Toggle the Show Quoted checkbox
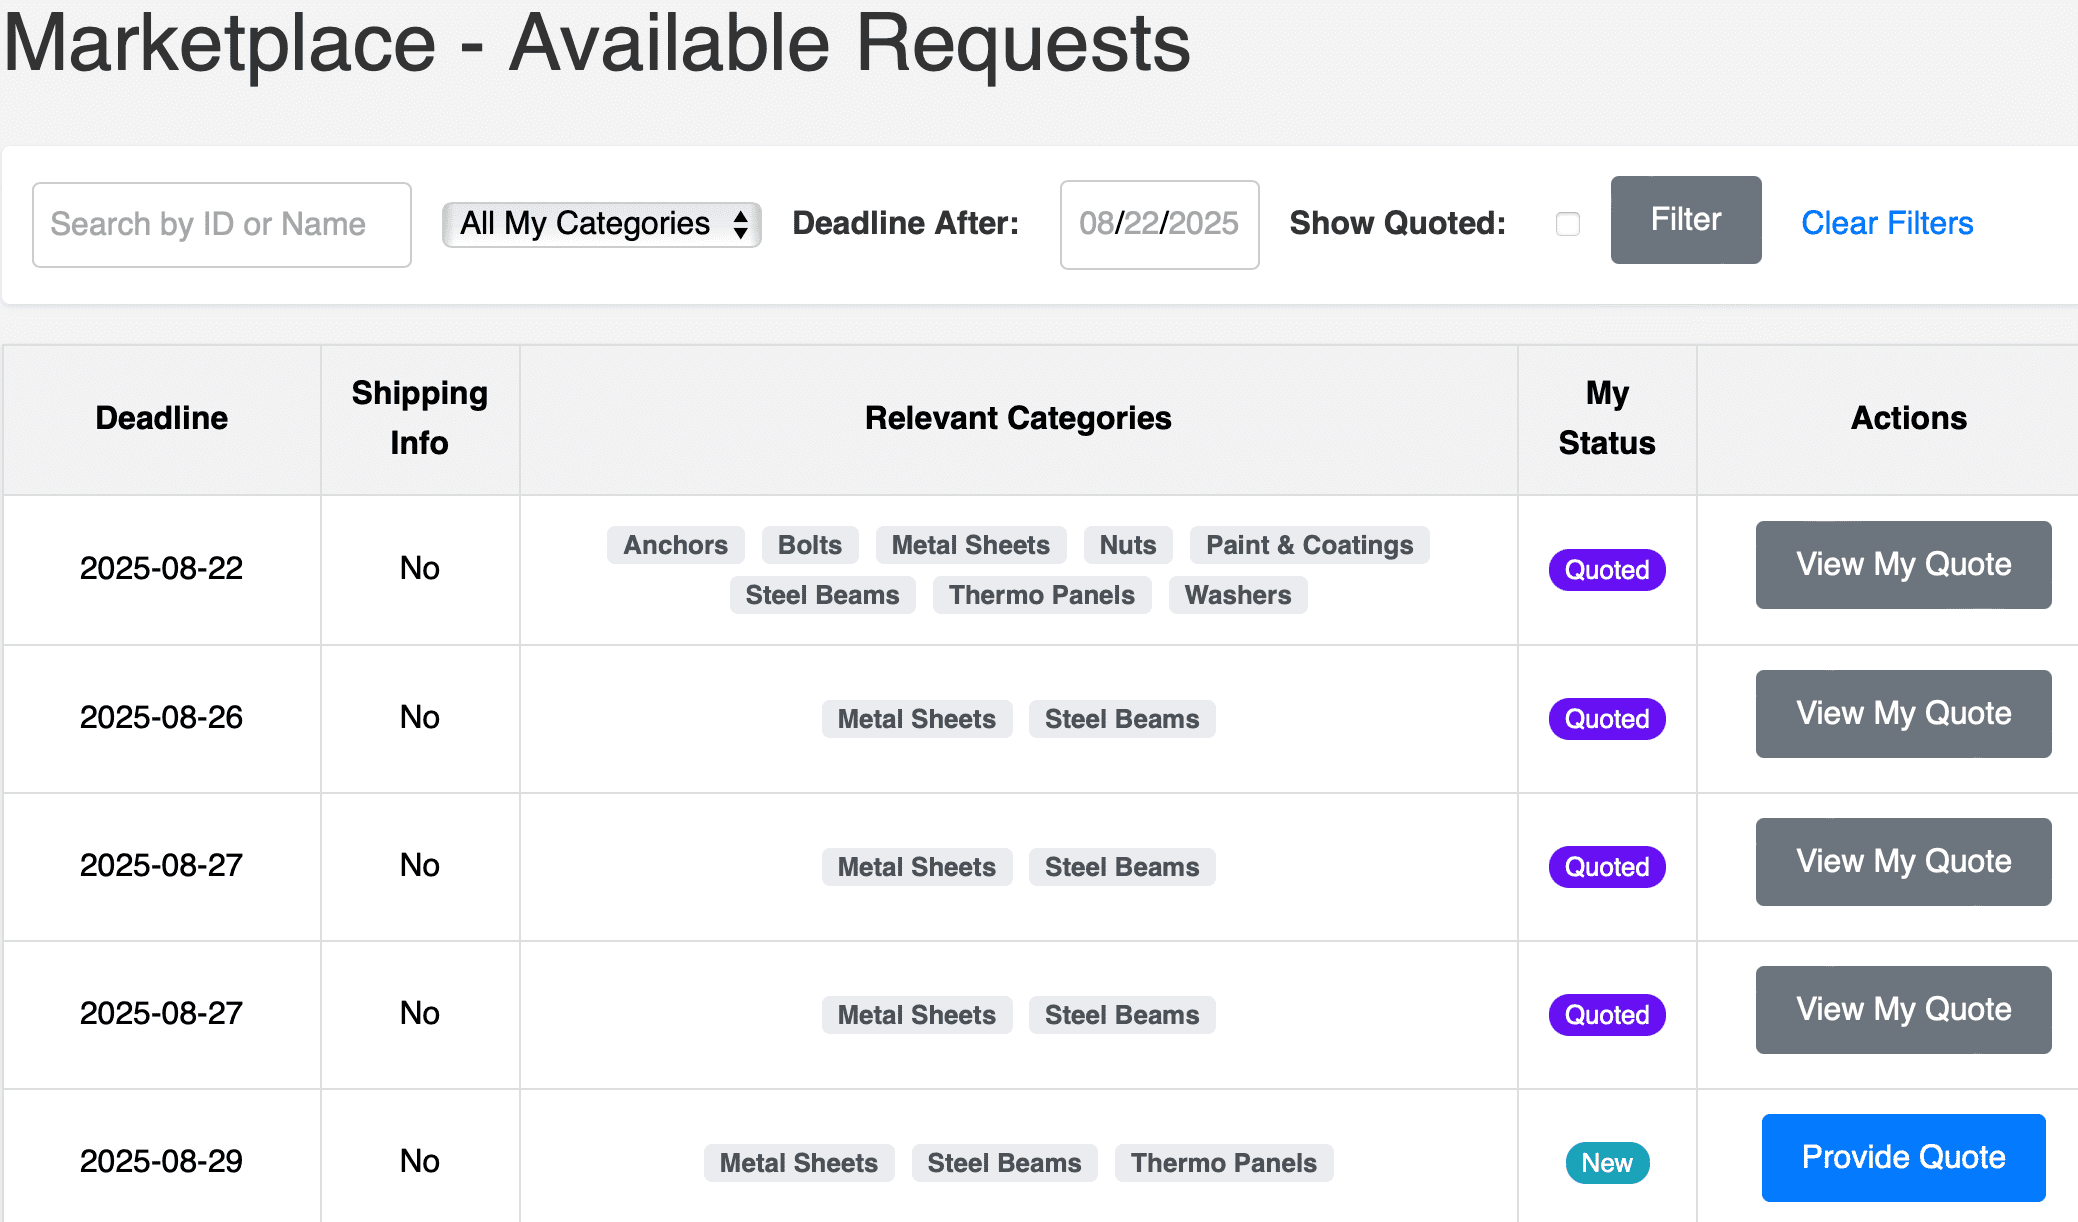The width and height of the screenshot is (2078, 1222). tap(1567, 224)
